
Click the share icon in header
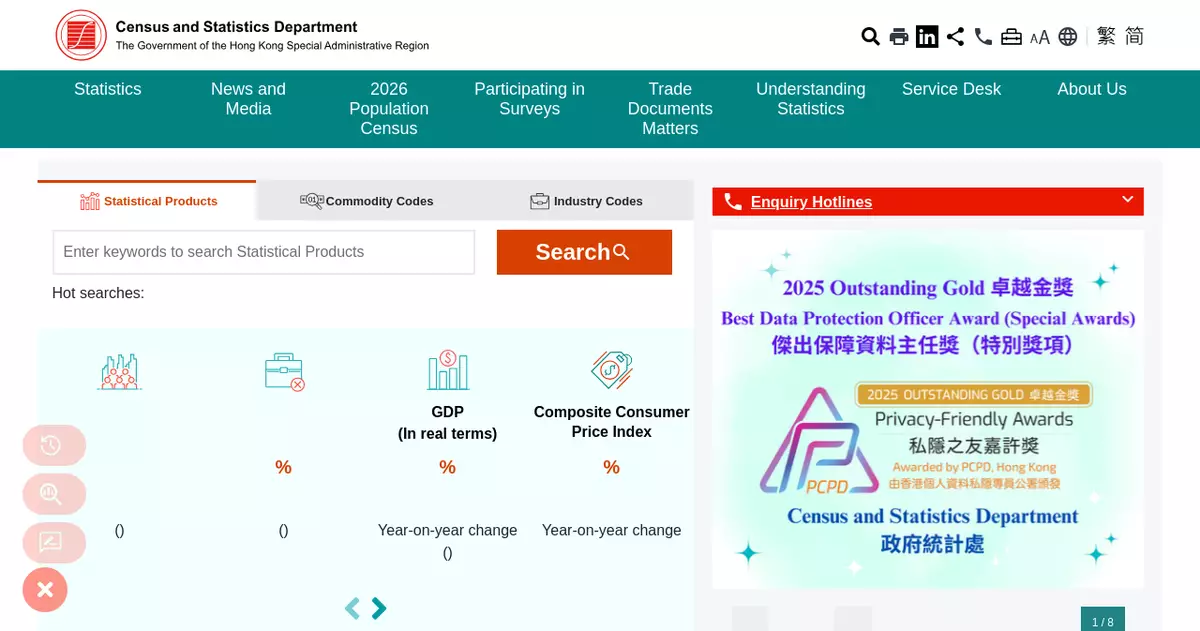point(955,37)
